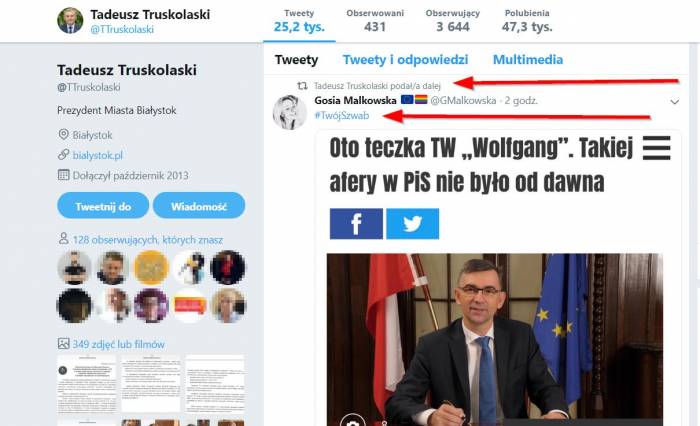The image size is (700, 426).
Task: Click the Twitter bird share icon
Action: pos(412,224)
